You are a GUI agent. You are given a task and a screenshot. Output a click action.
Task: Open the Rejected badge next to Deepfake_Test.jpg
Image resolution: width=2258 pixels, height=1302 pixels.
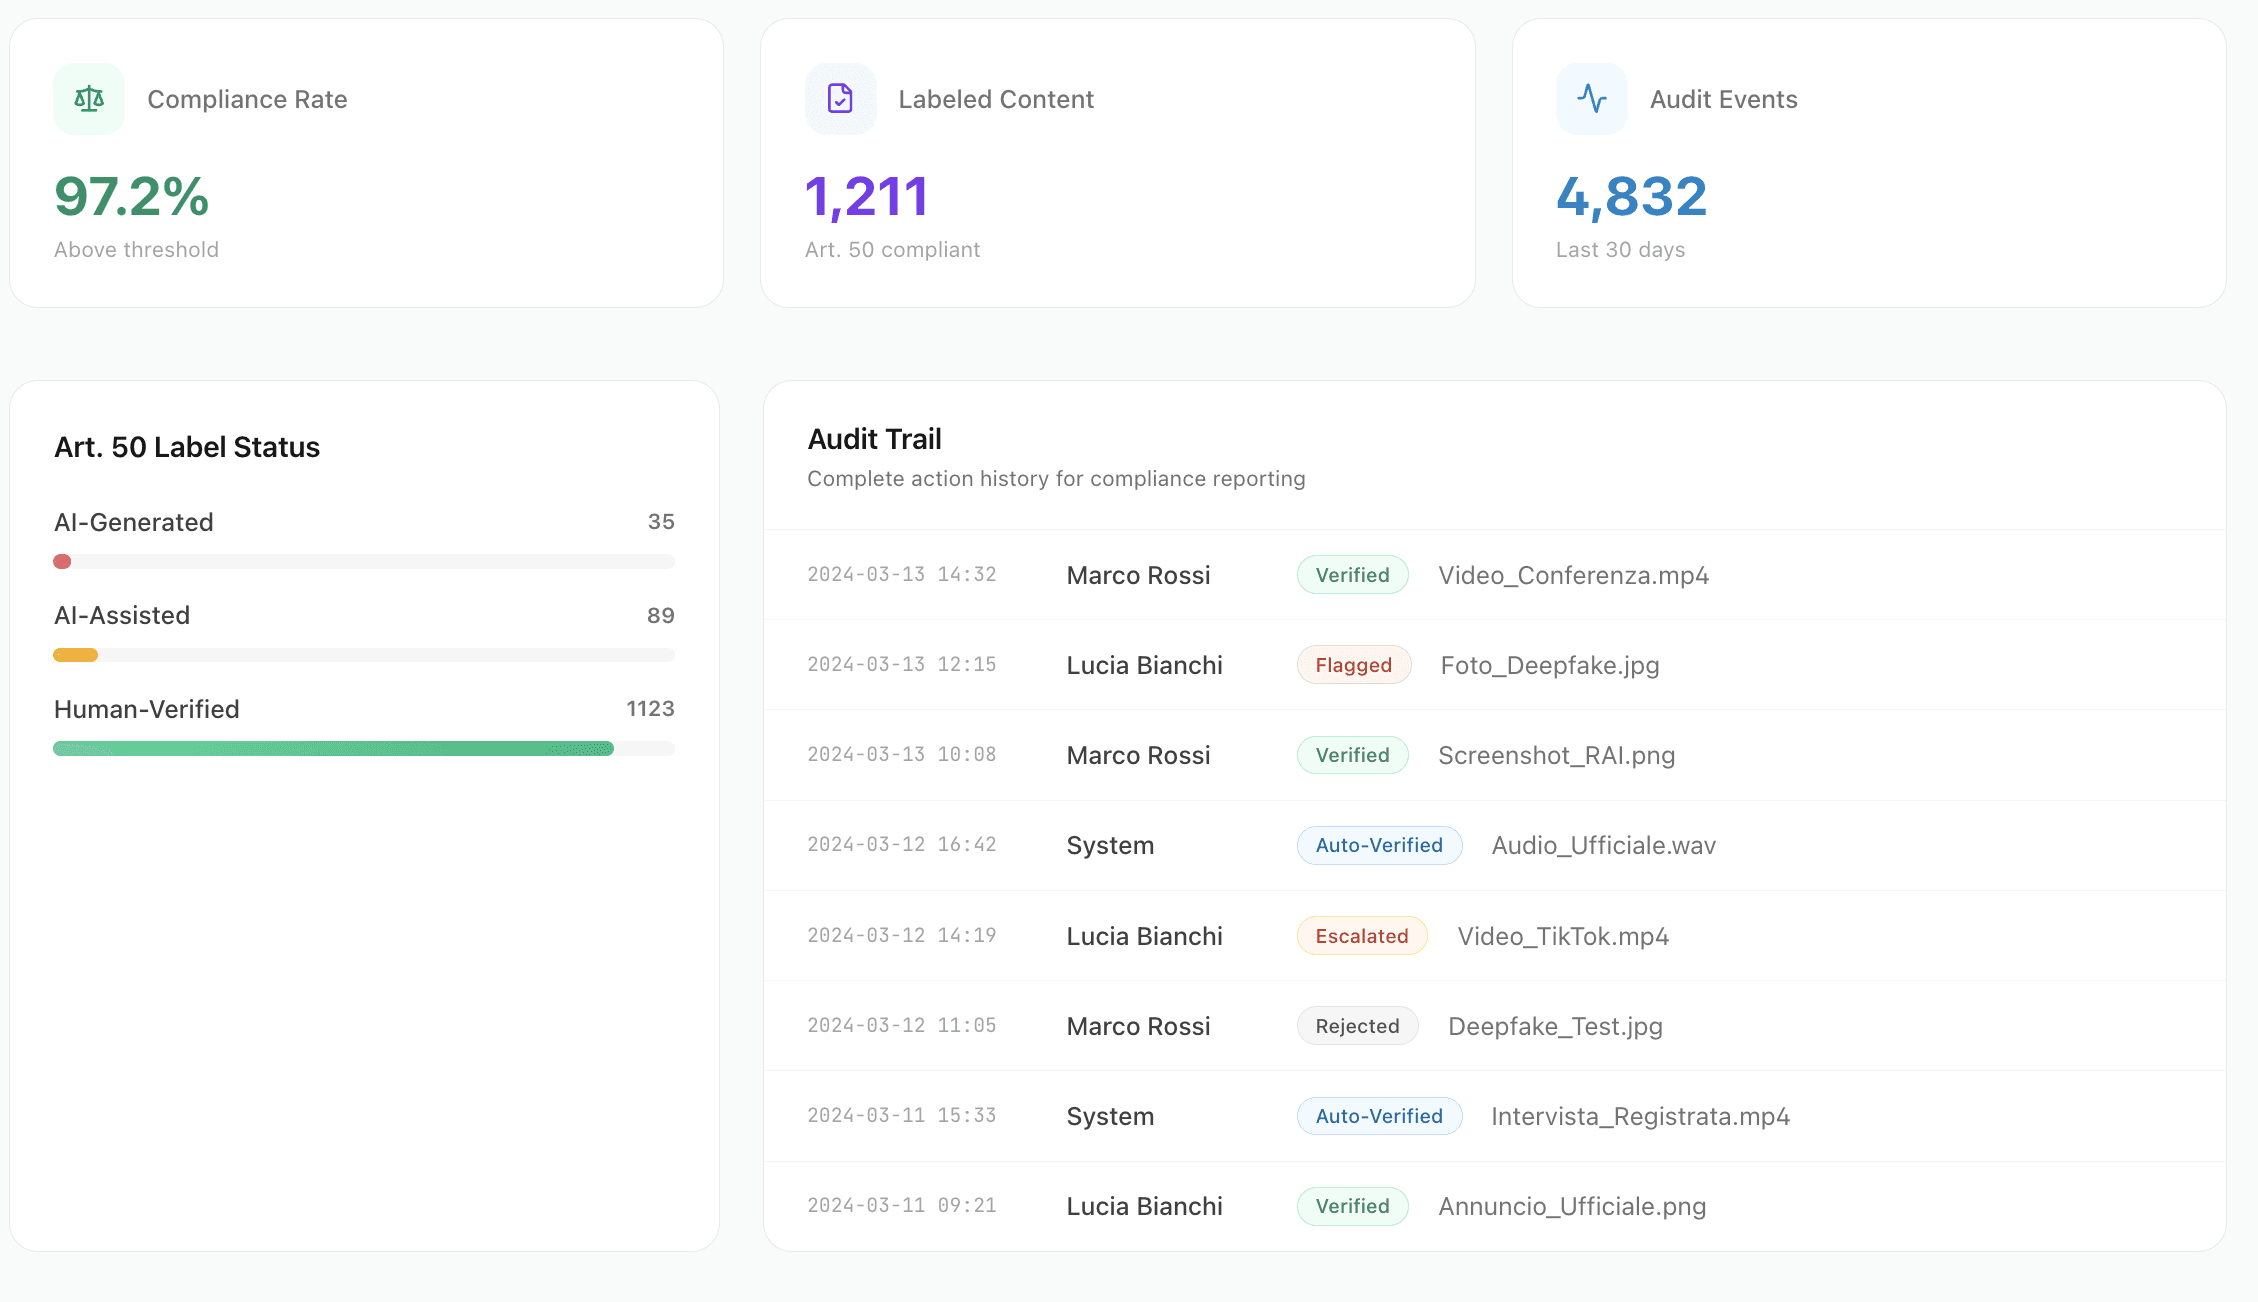[1357, 1025]
